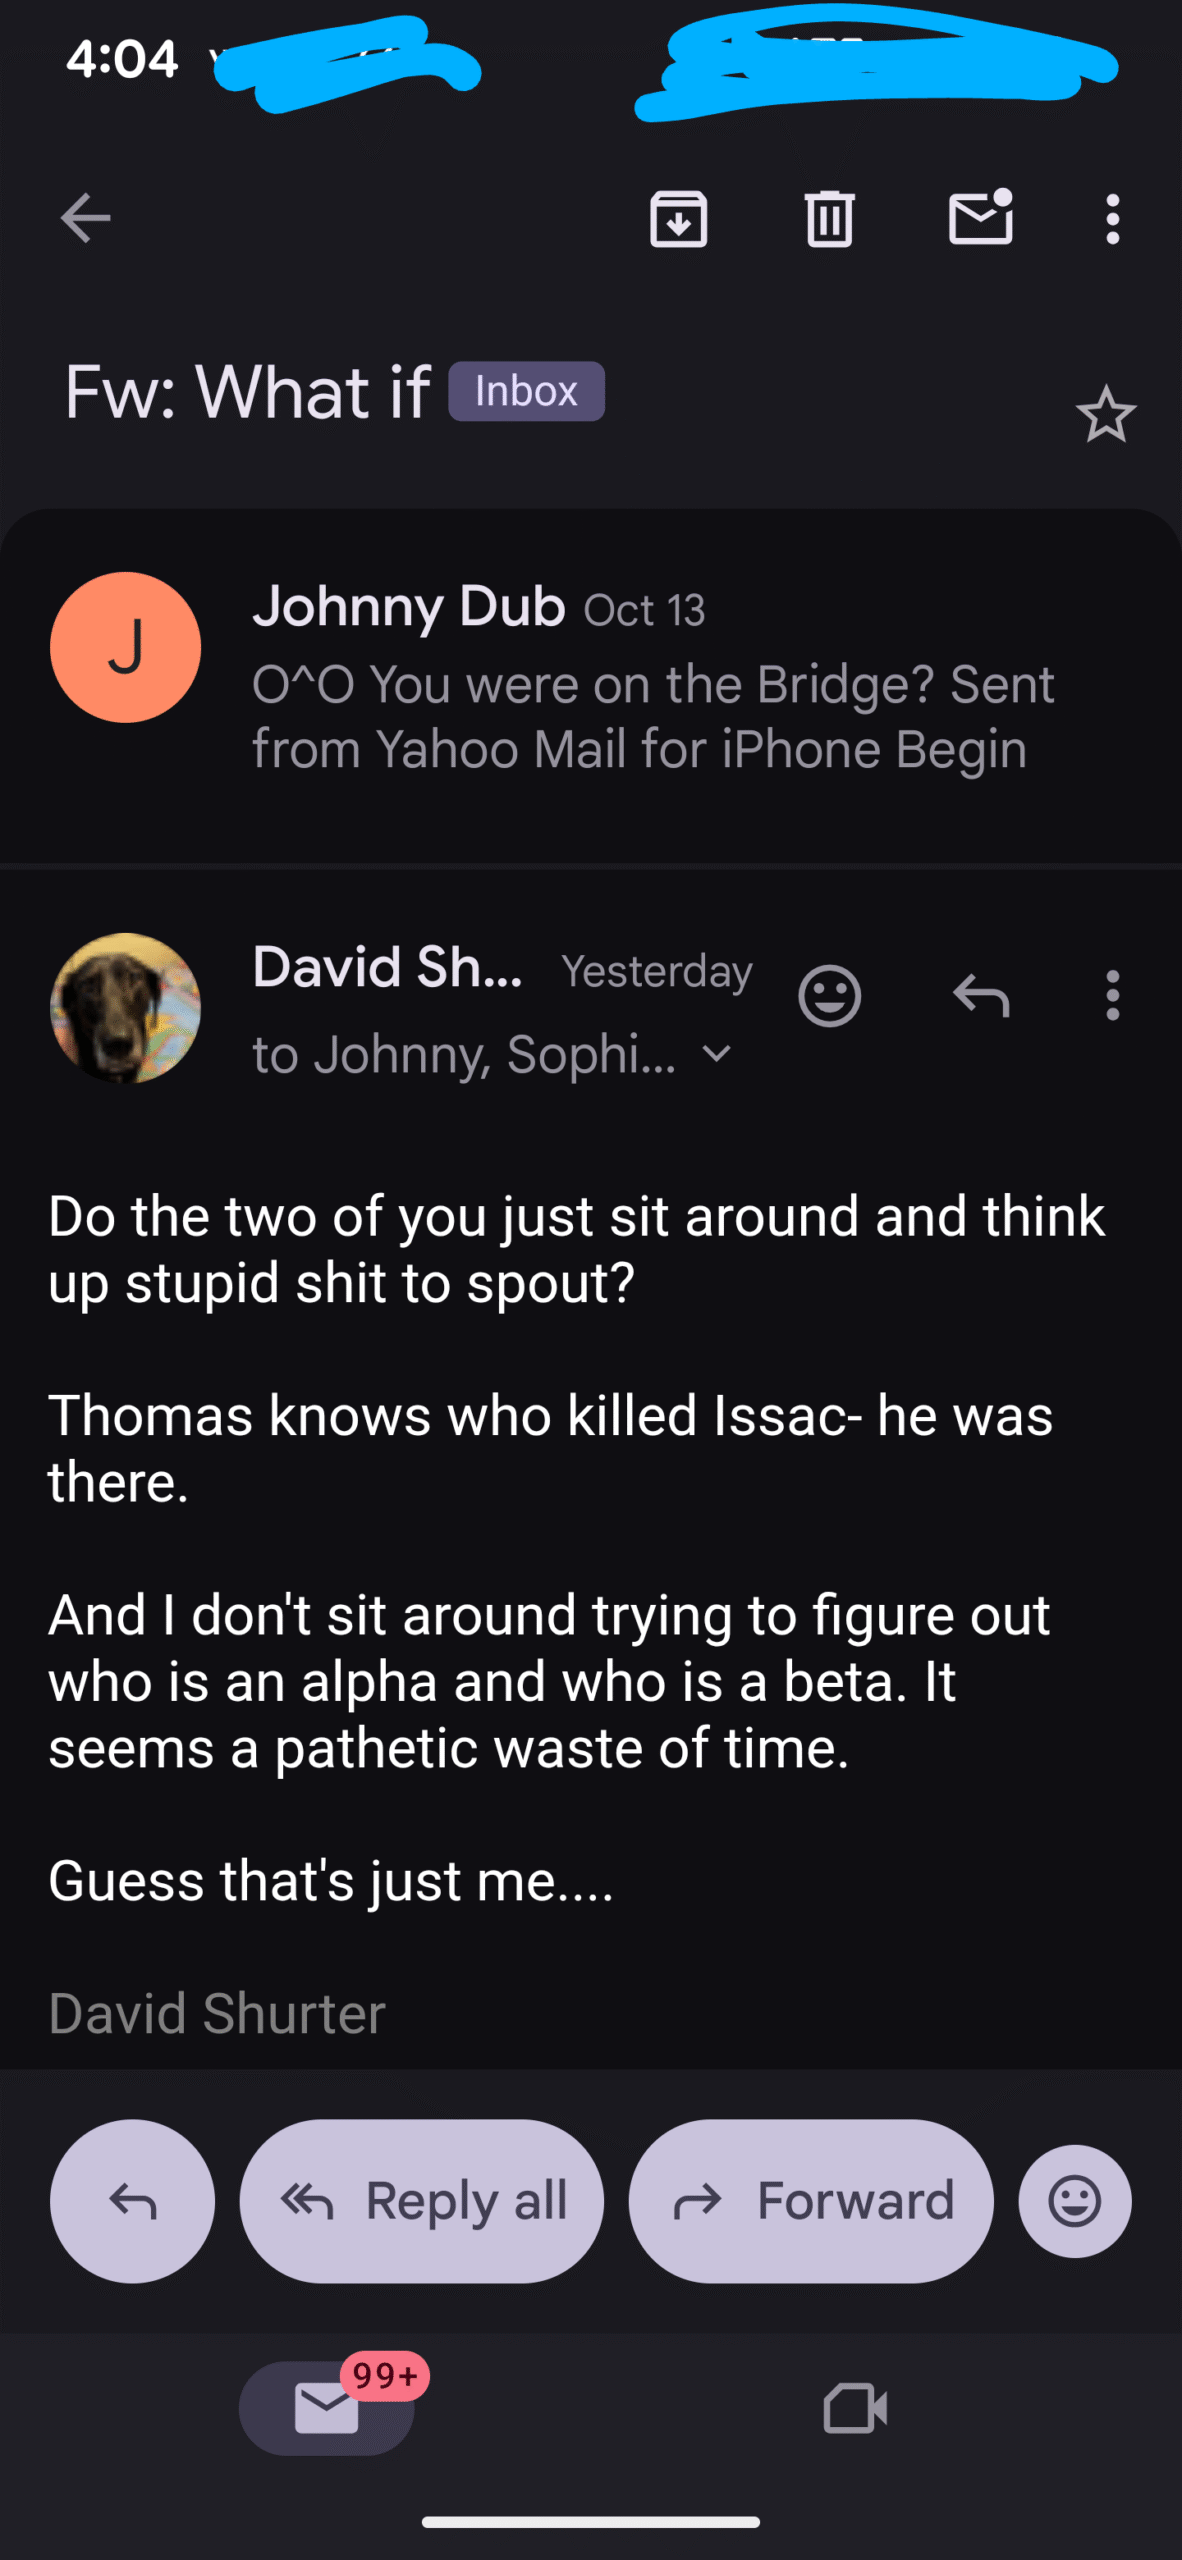Mark the conversation as unread
The height and width of the screenshot is (2560, 1182).
point(980,217)
